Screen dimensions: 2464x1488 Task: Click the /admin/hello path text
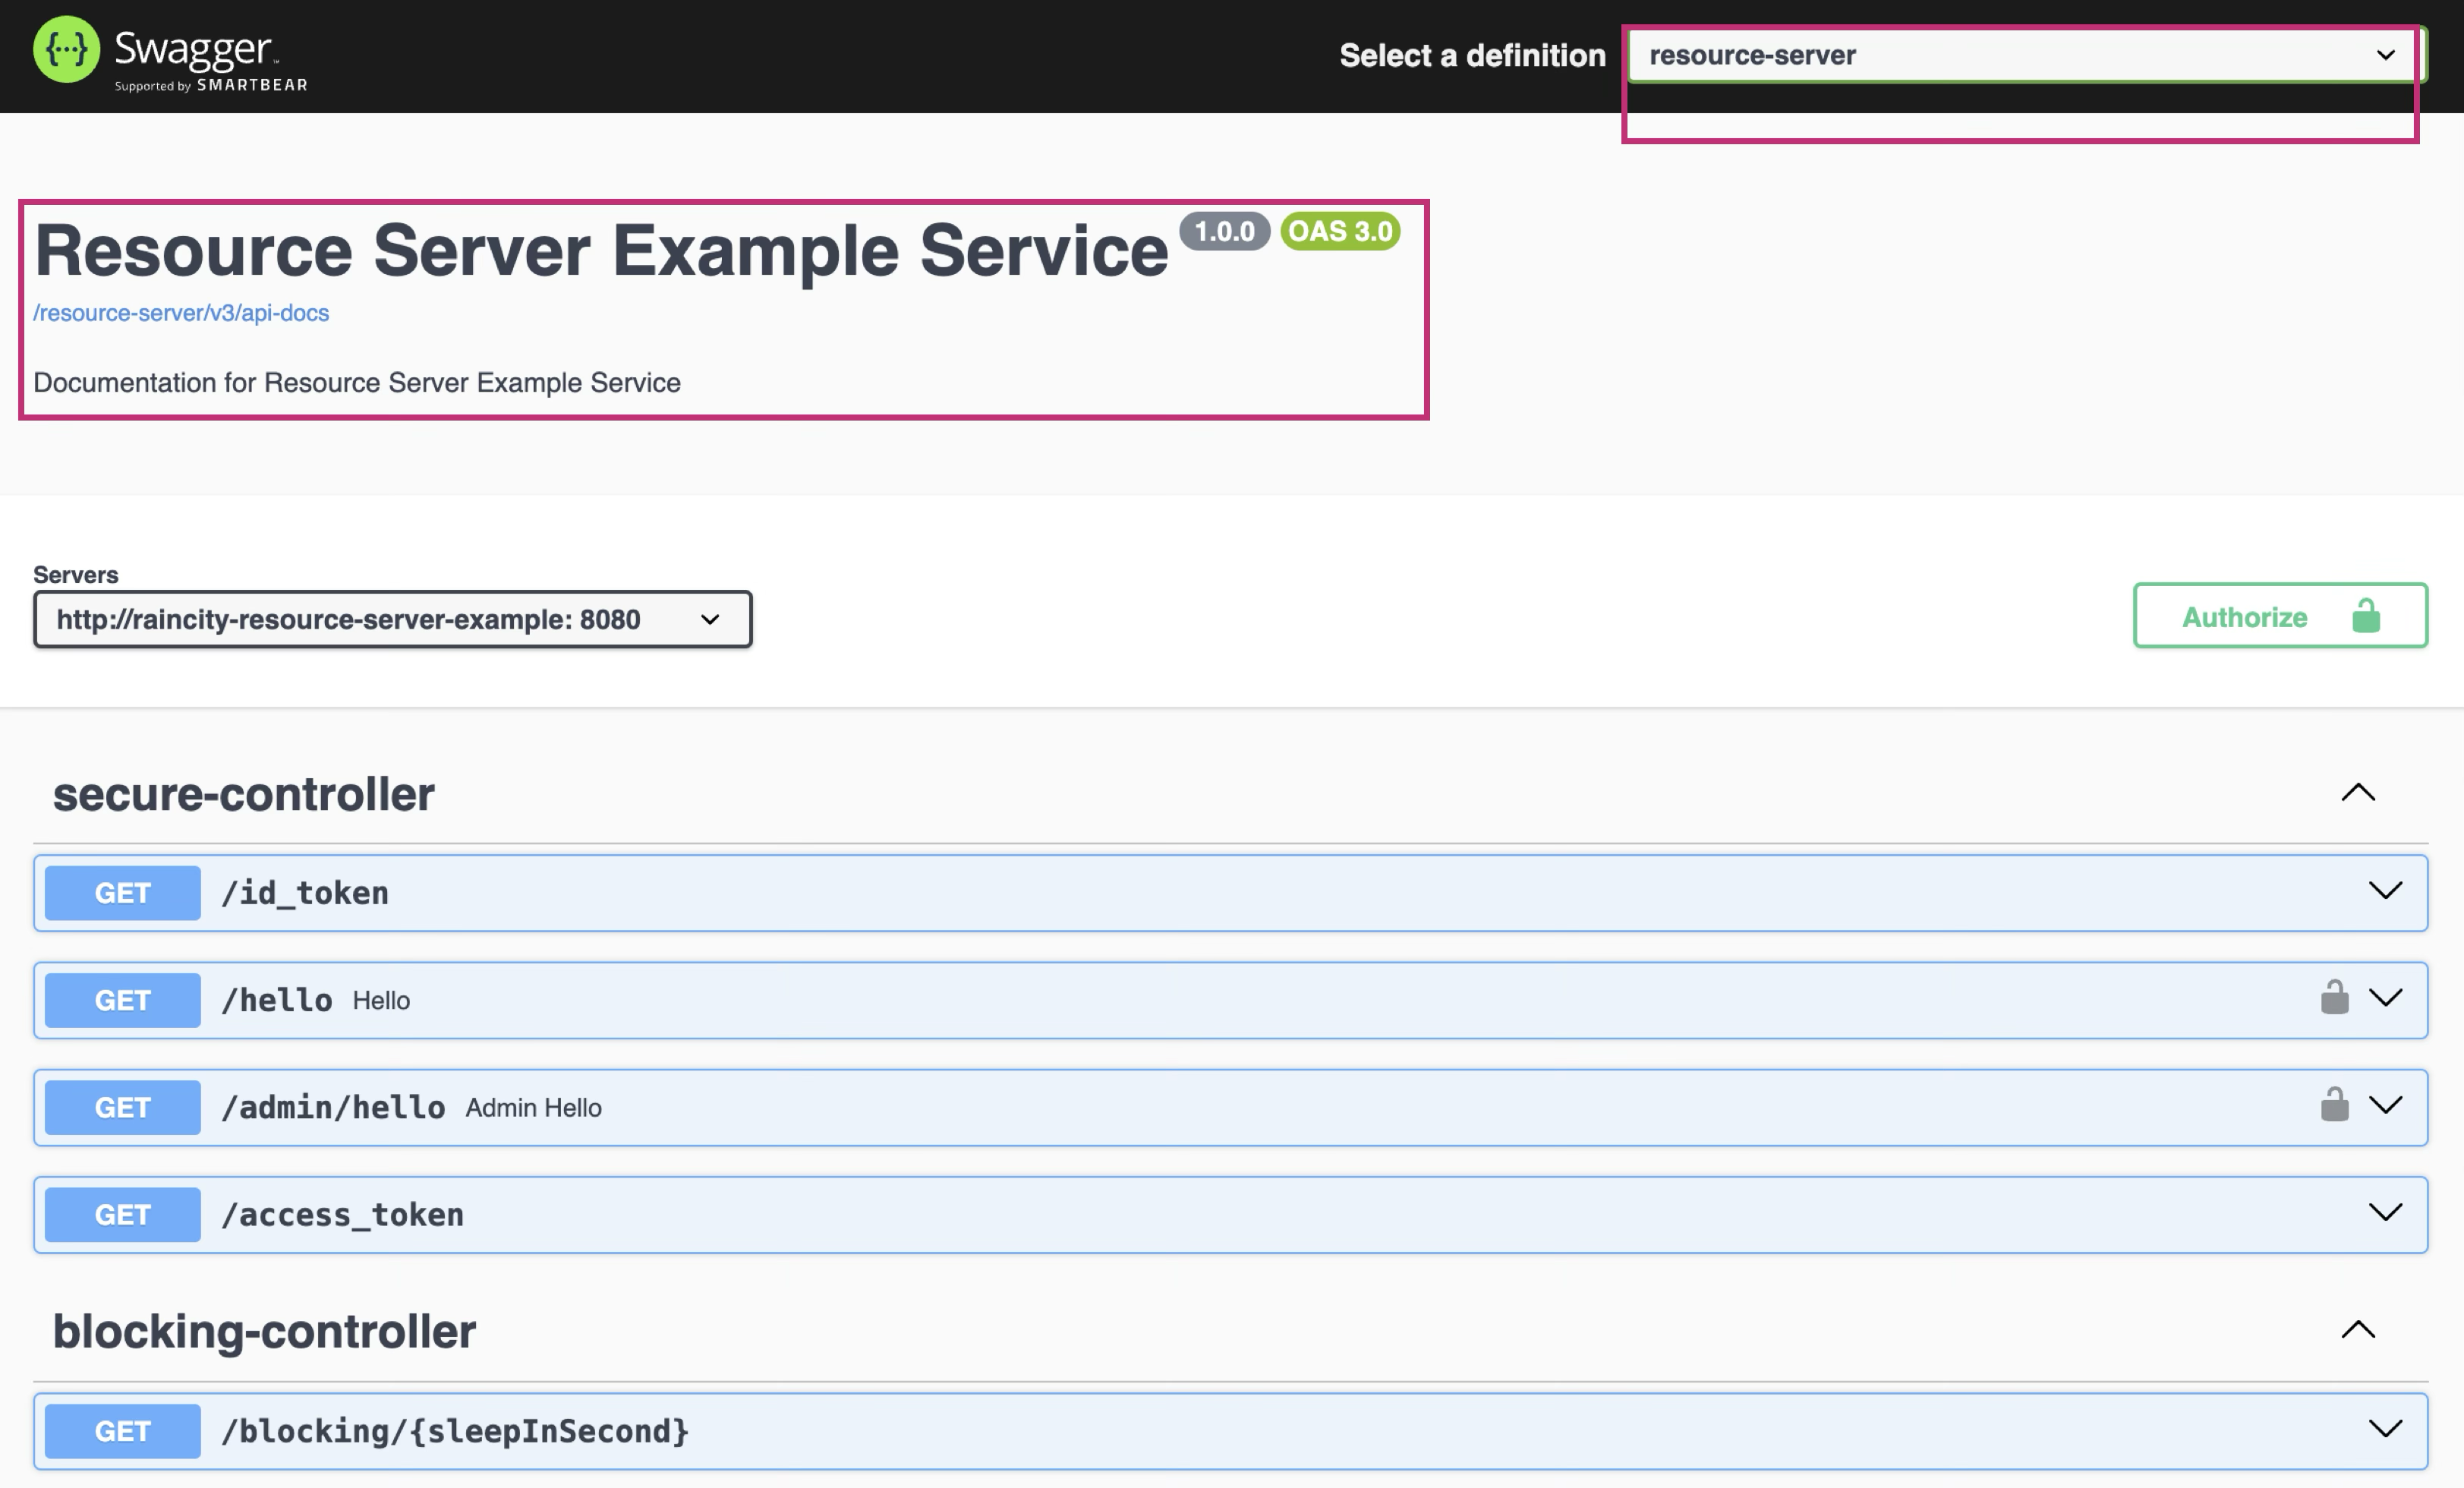333,1107
